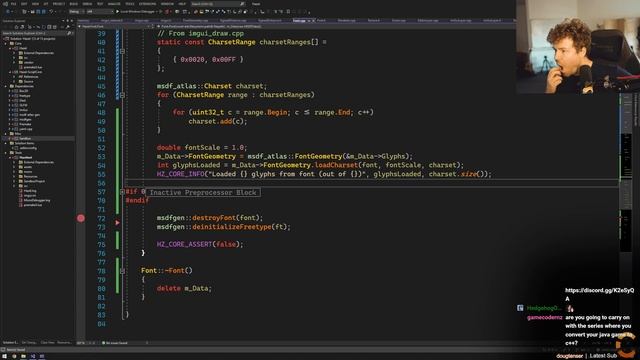Open the Debug configuration dropdown
The width and height of the screenshot is (640, 360).
coord(76,11)
